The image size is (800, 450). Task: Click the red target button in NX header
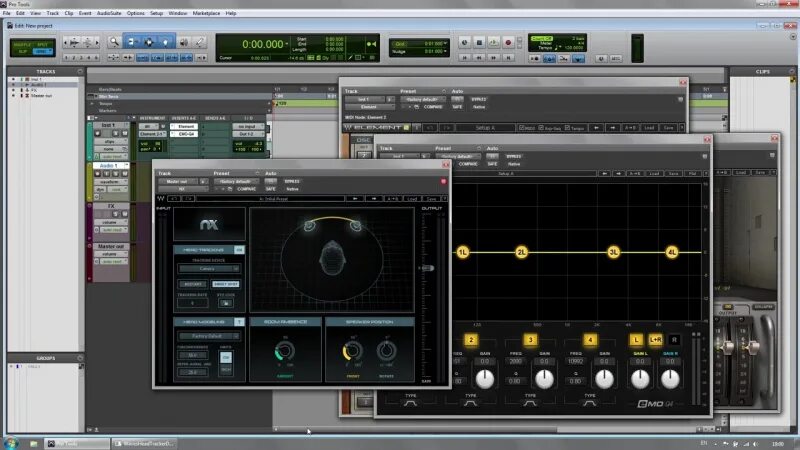(x=443, y=181)
